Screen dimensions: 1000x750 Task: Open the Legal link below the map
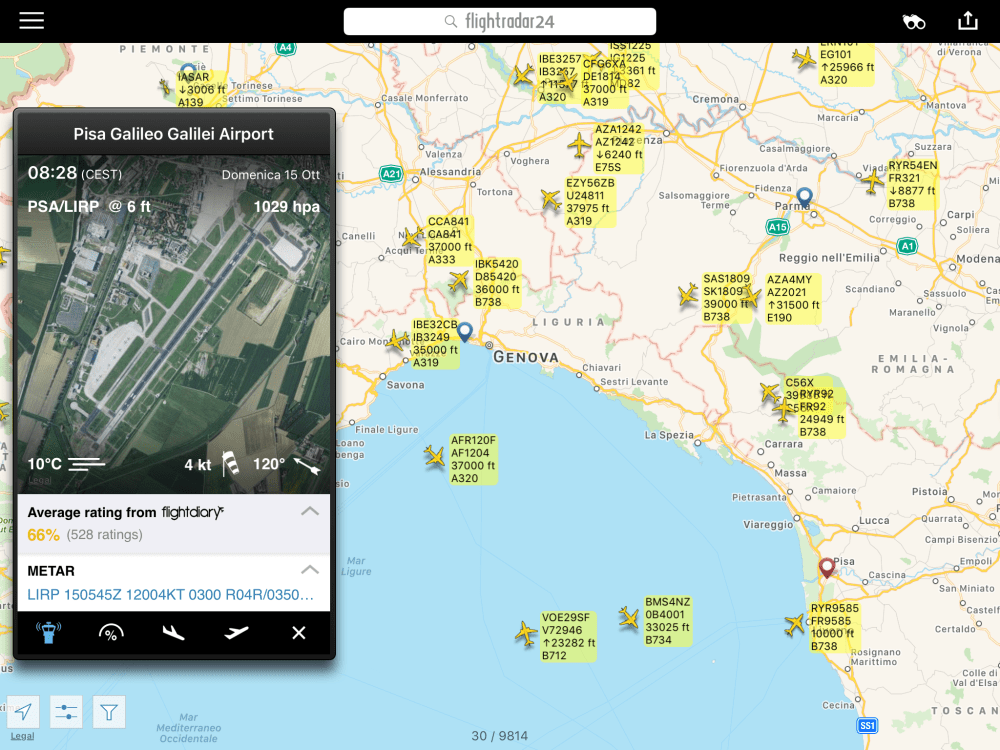(x=22, y=736)
